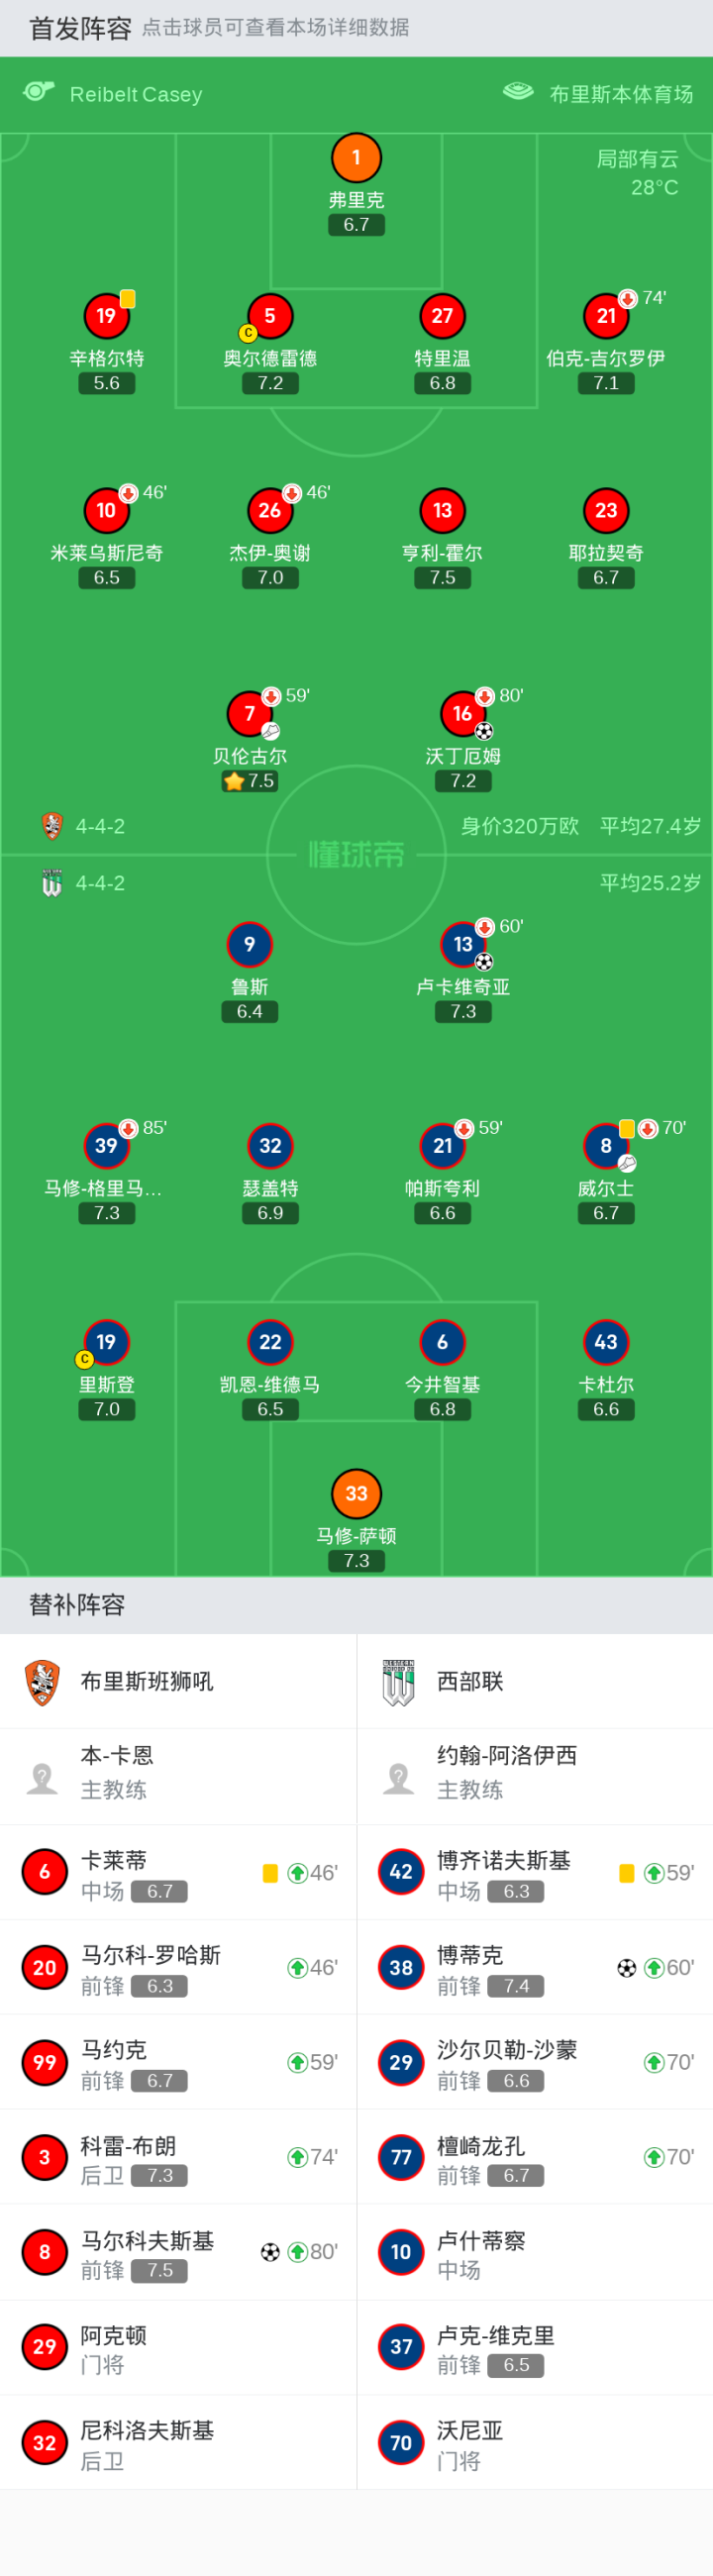Click Brisbane Roar crest in substitutes header
The image size is (713, 2576).
[x=42, y=1682]
